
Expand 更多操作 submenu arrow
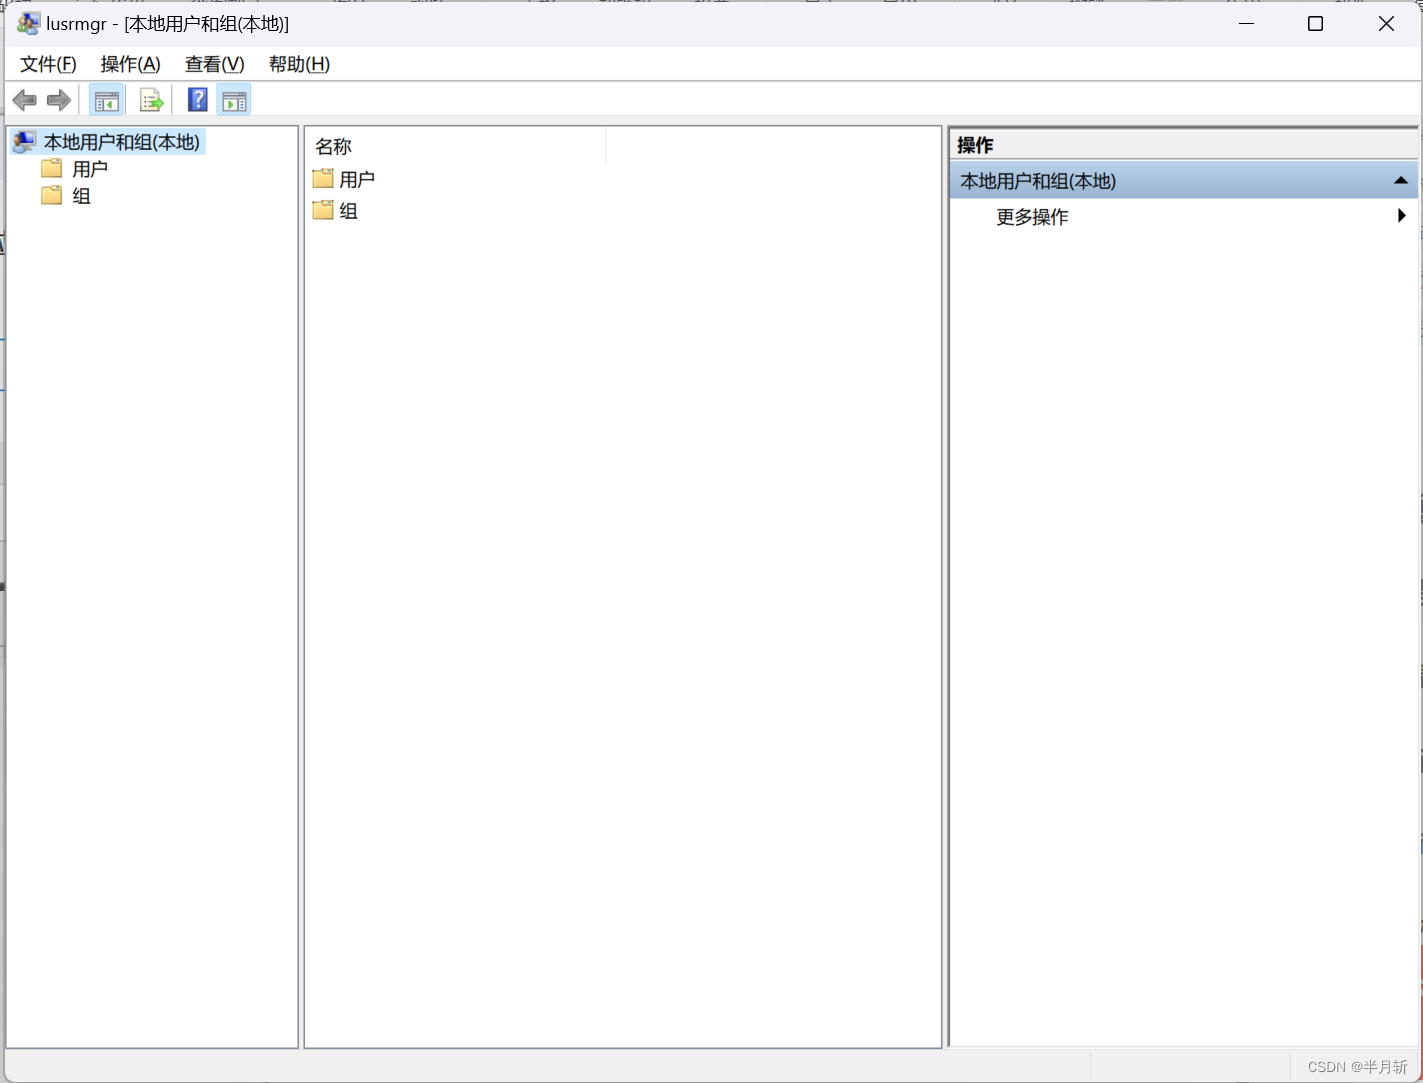tap(1402, 216)
